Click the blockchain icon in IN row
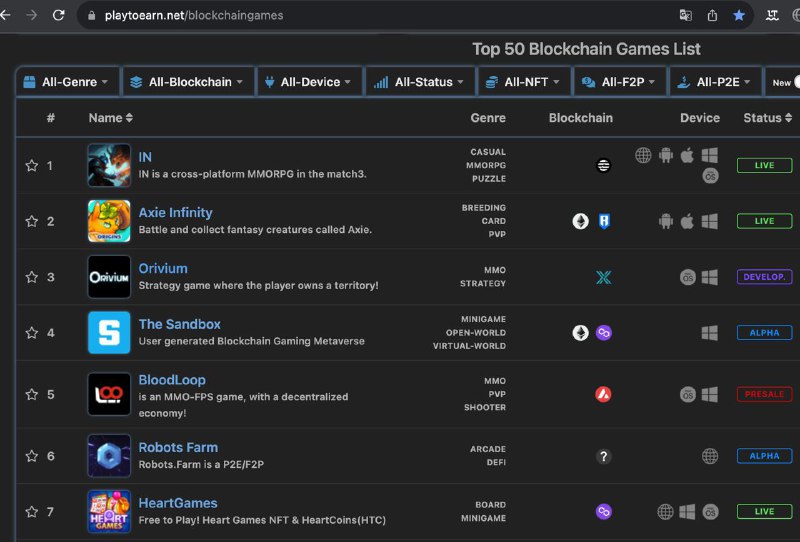 point(604,165)
